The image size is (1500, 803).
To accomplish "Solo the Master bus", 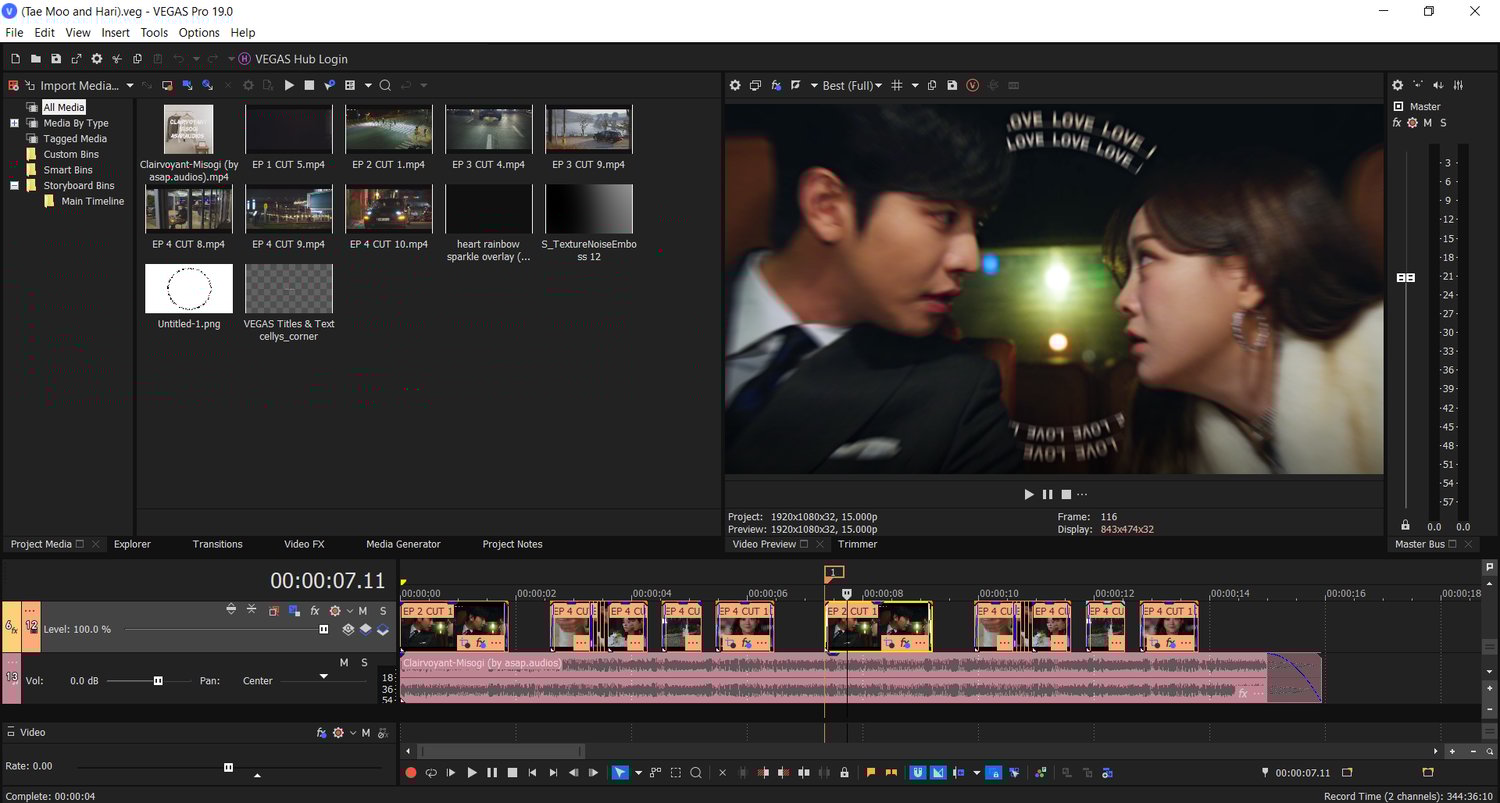I will (x=1443, y=123).
